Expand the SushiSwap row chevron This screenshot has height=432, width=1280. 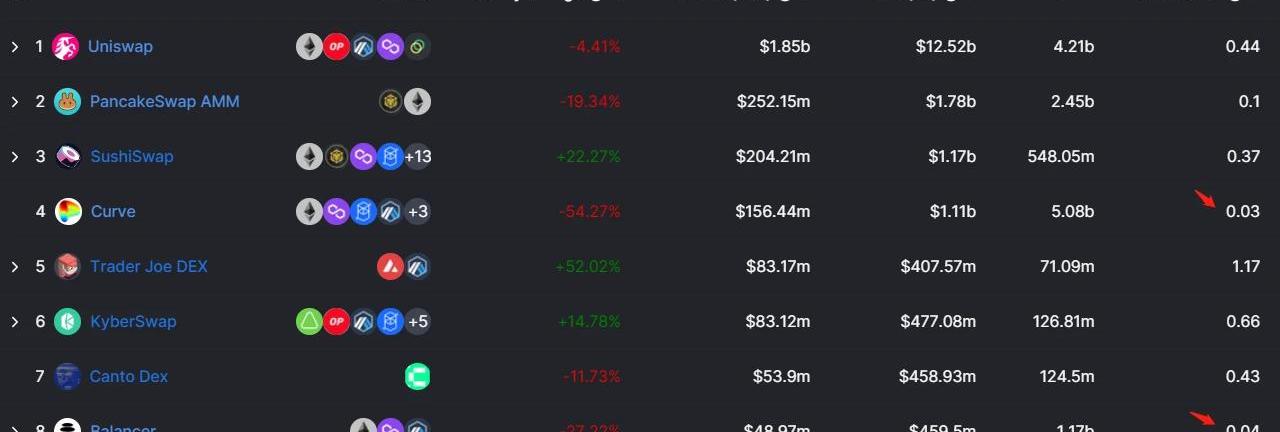pos(15,156)
